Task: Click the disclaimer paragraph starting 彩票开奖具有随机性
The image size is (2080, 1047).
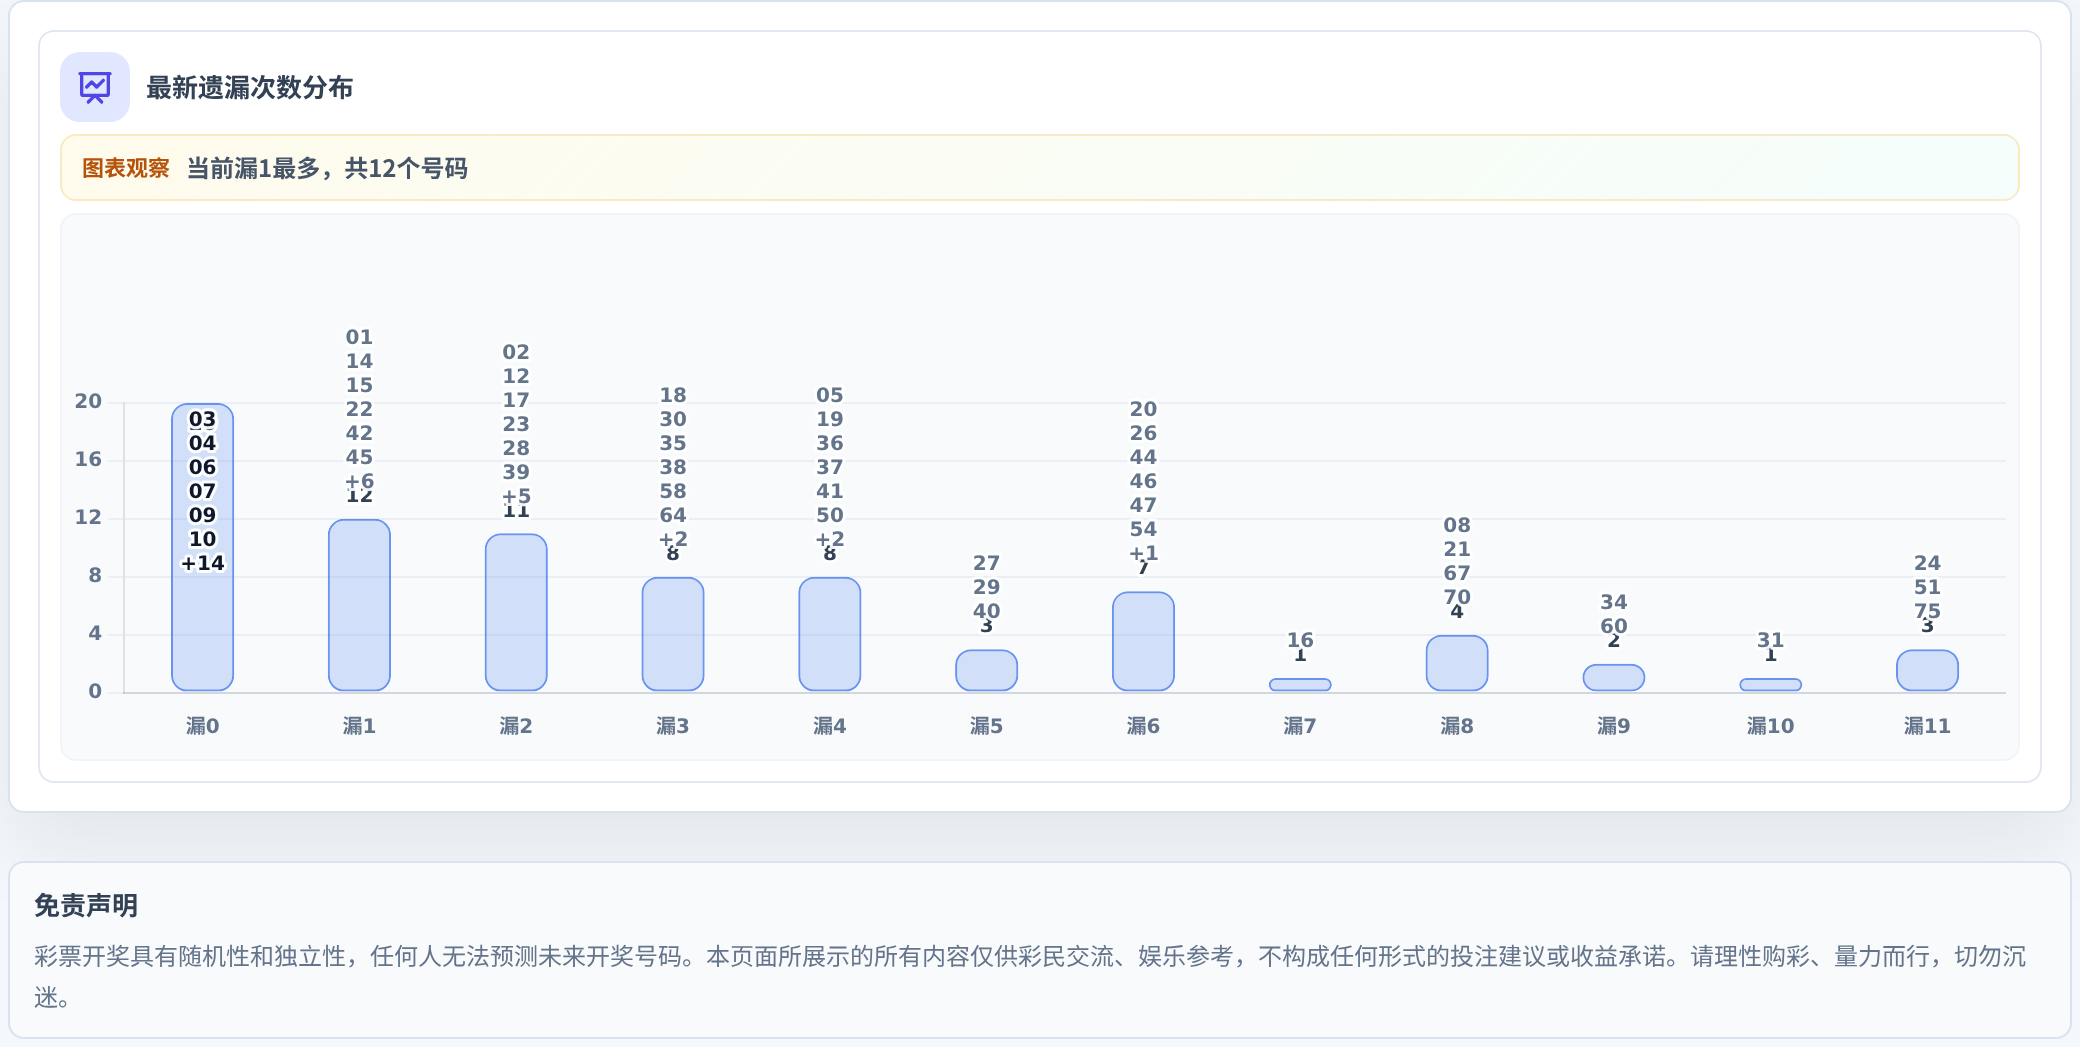Action: (1030, 977)
